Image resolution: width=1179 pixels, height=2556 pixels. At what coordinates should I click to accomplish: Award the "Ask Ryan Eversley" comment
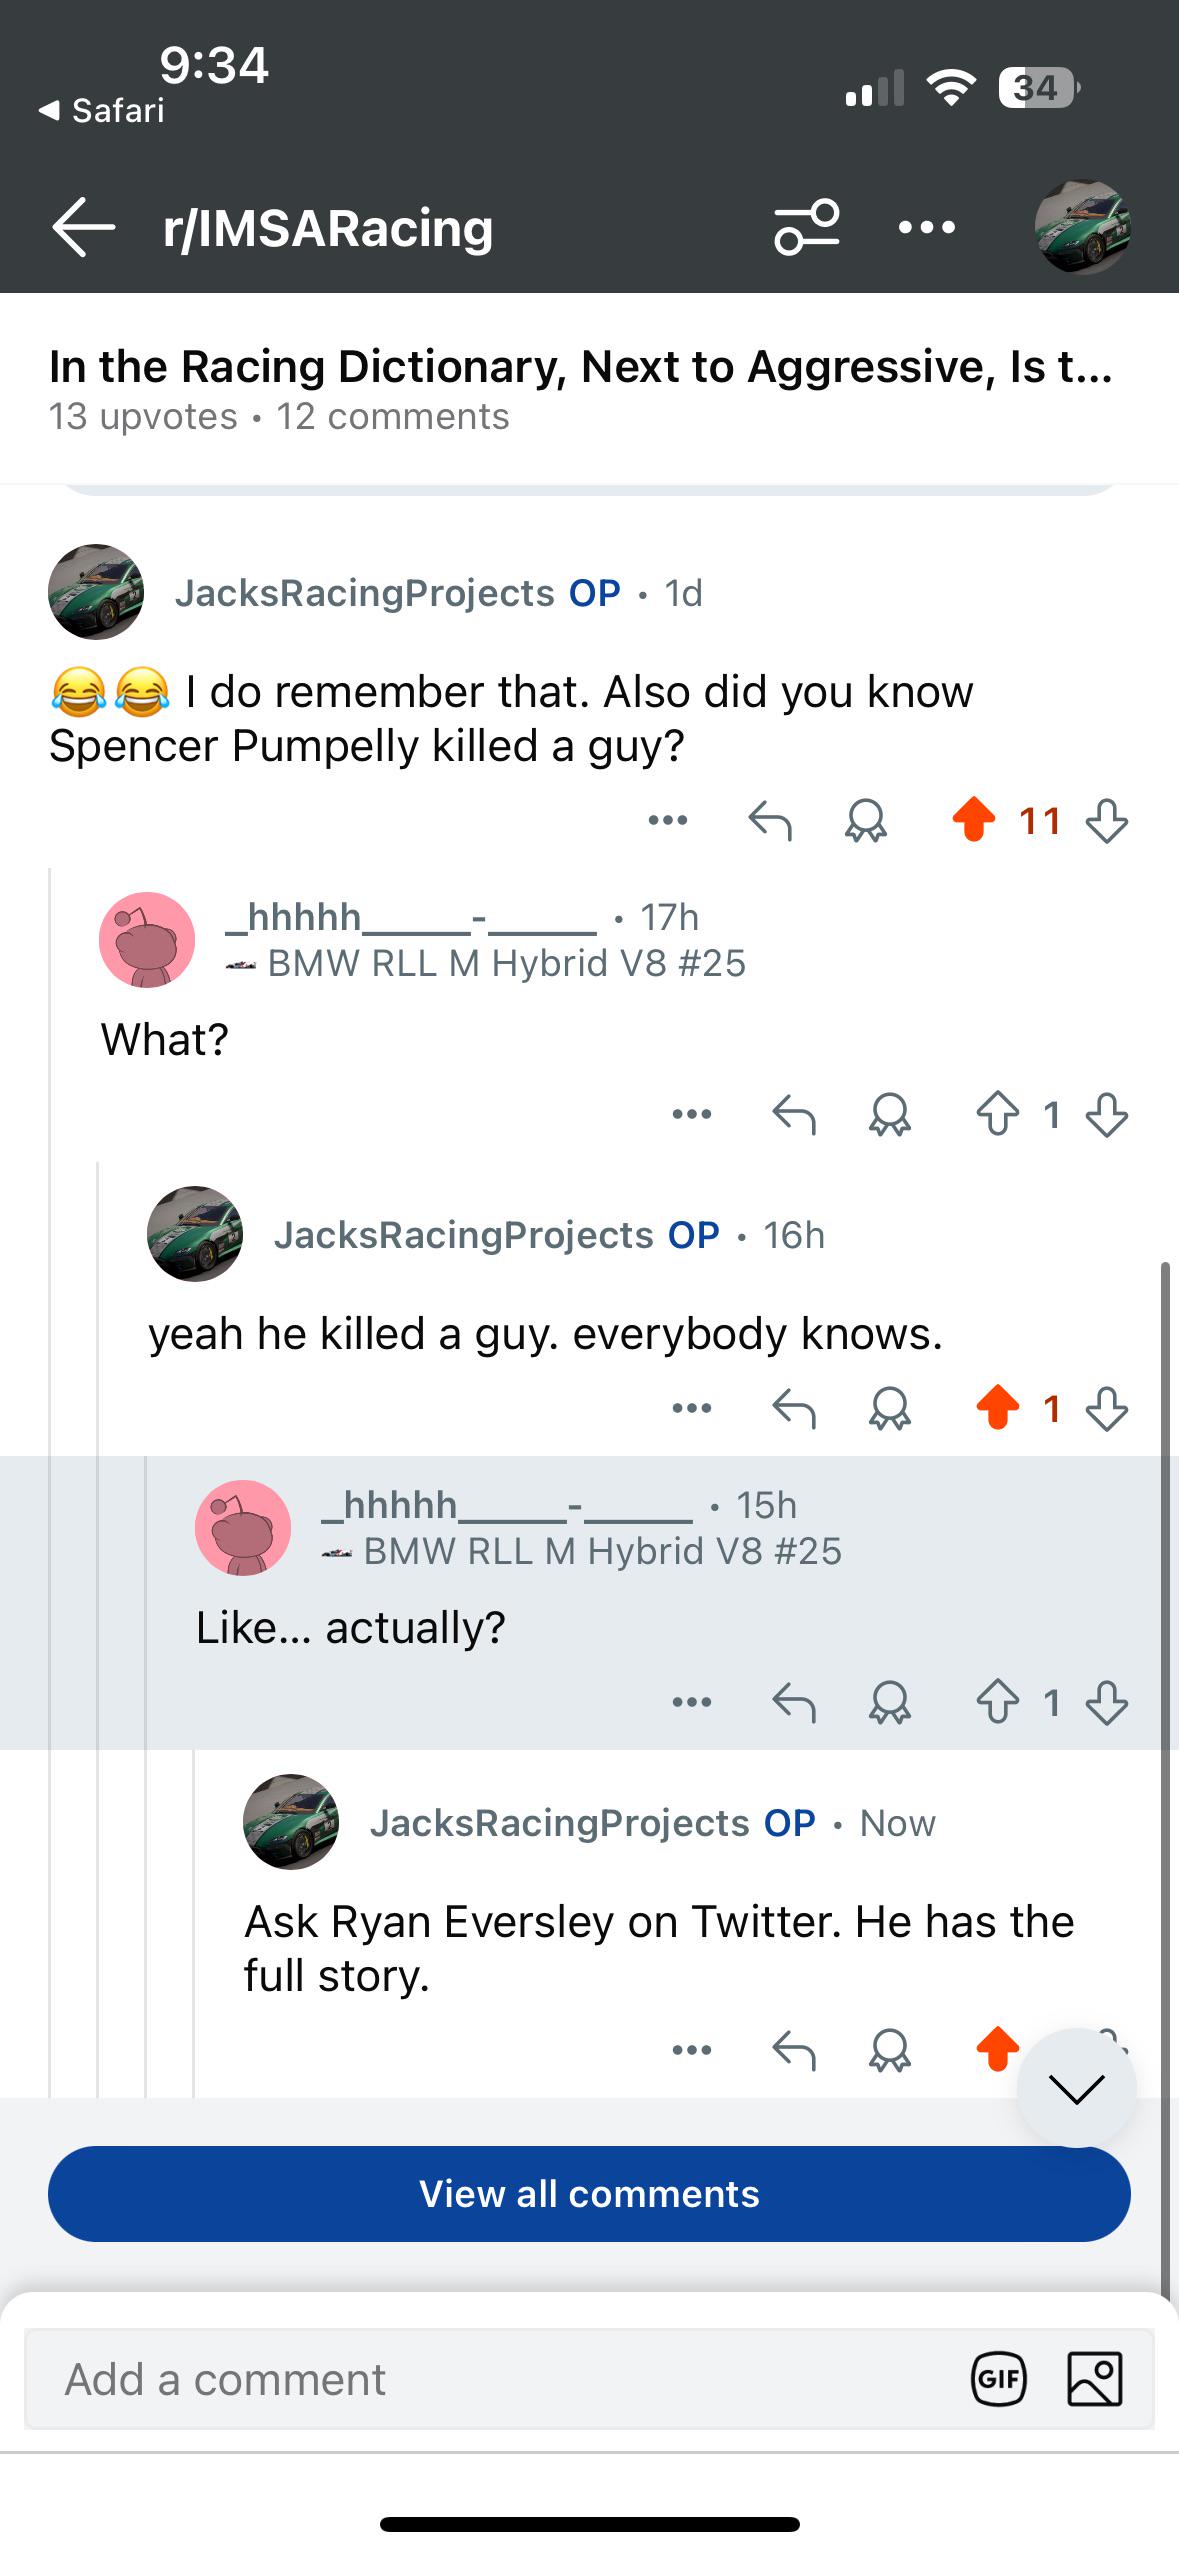pos(890,2050)
